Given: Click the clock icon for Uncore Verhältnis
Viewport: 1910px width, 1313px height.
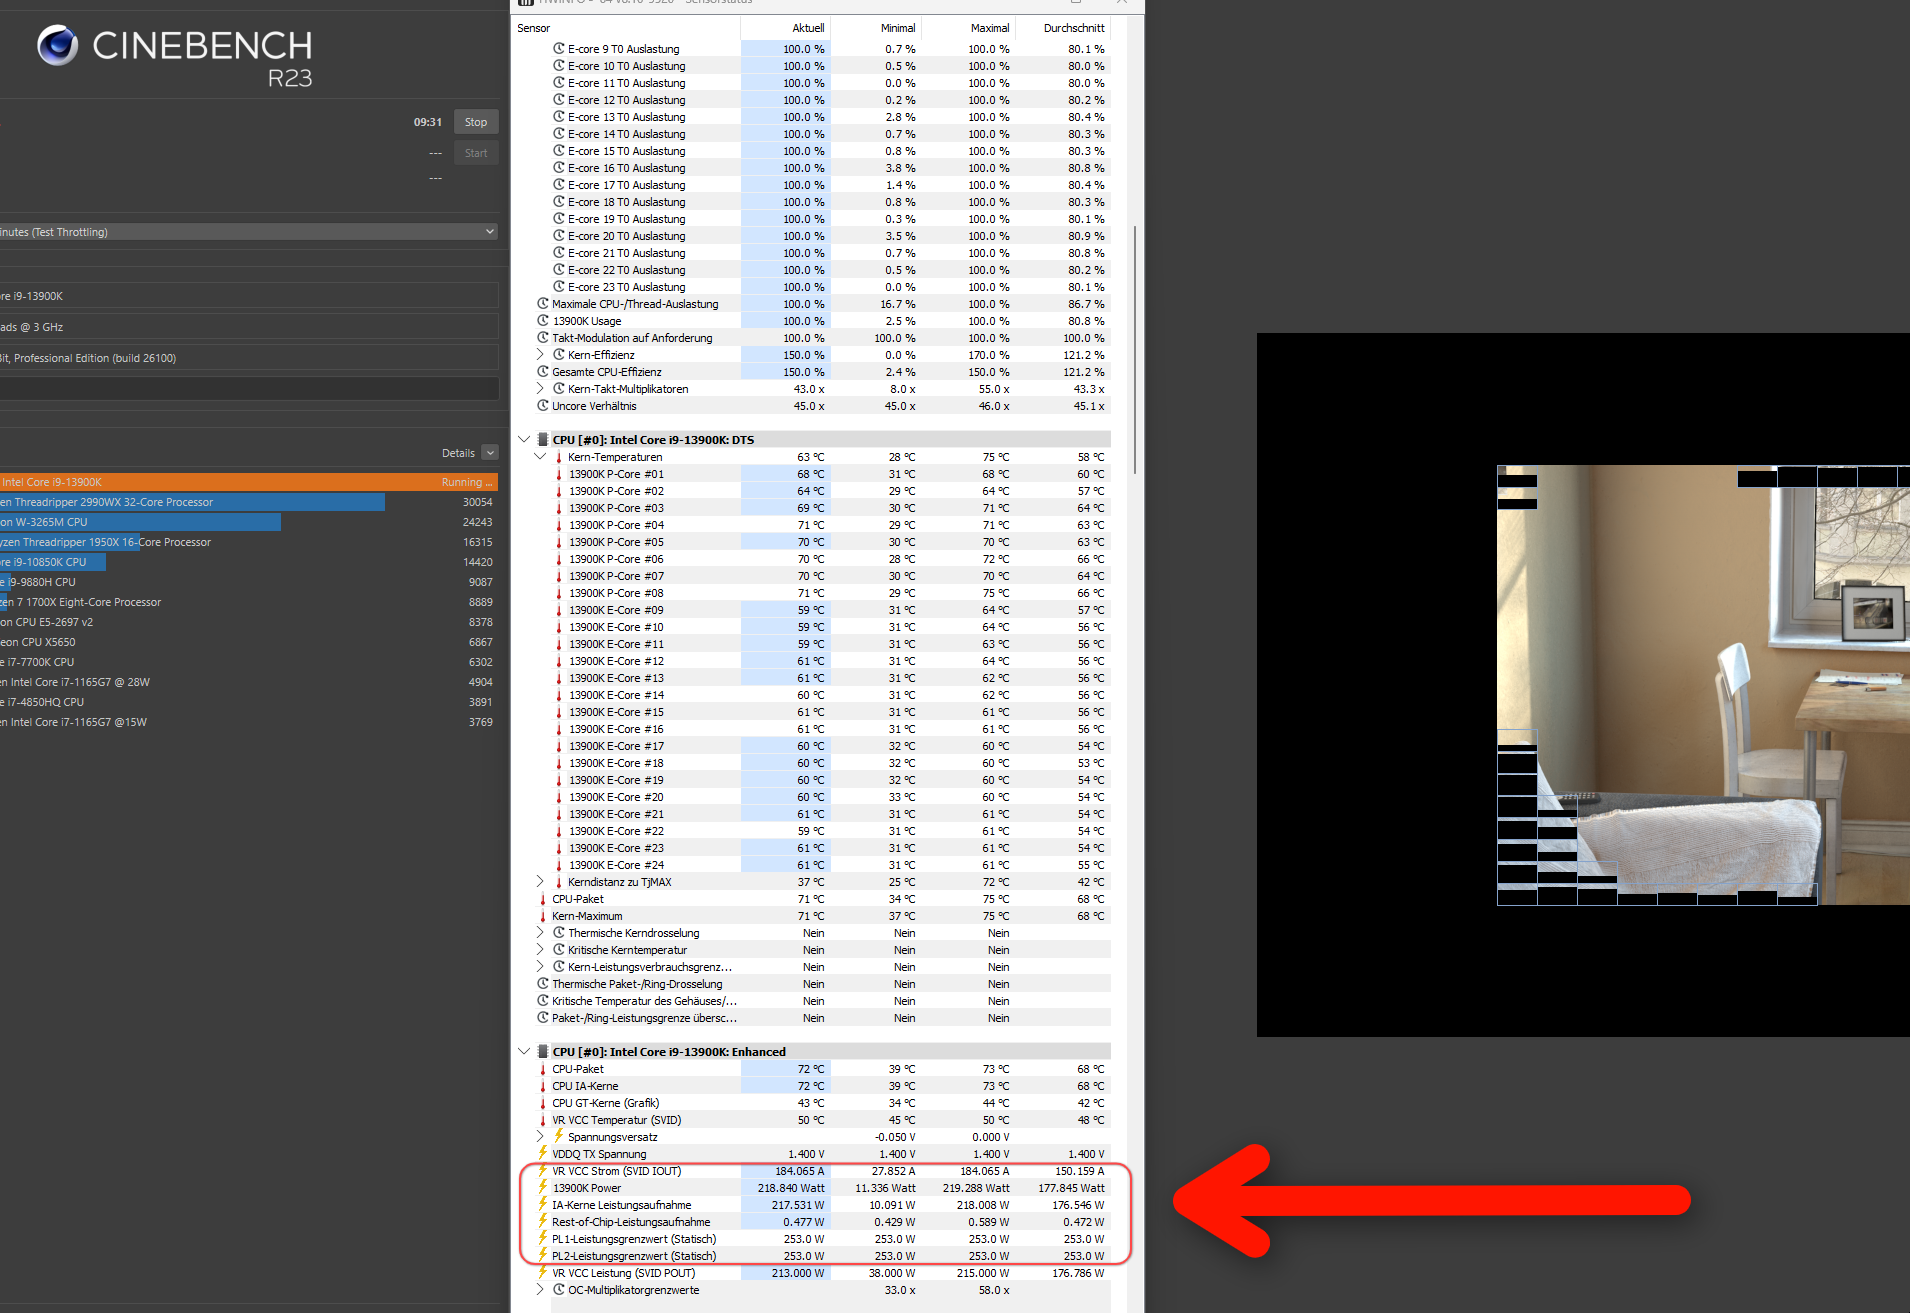Looking at the screenshot, I should click(543, 405).
